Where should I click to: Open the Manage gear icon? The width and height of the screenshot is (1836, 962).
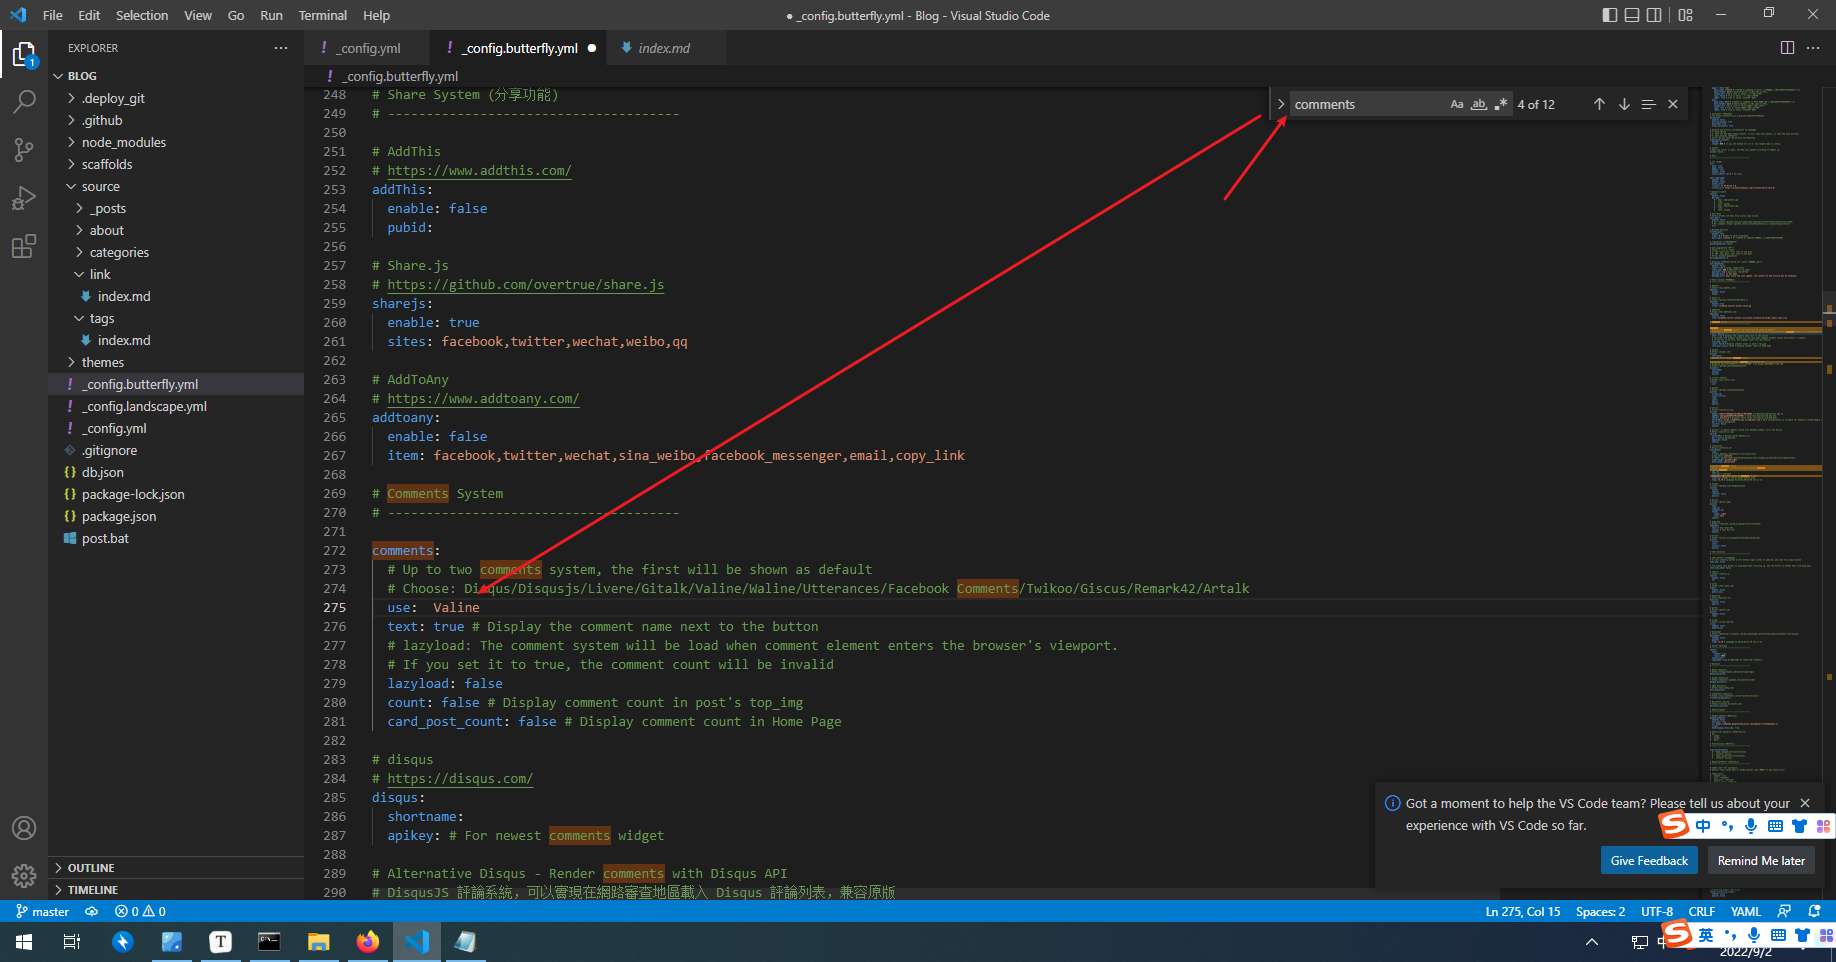[x=24, y=876]
